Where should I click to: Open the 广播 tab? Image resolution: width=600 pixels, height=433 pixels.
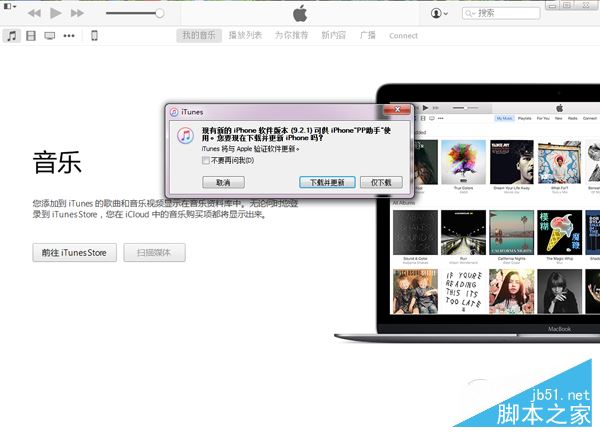(367, 36)
